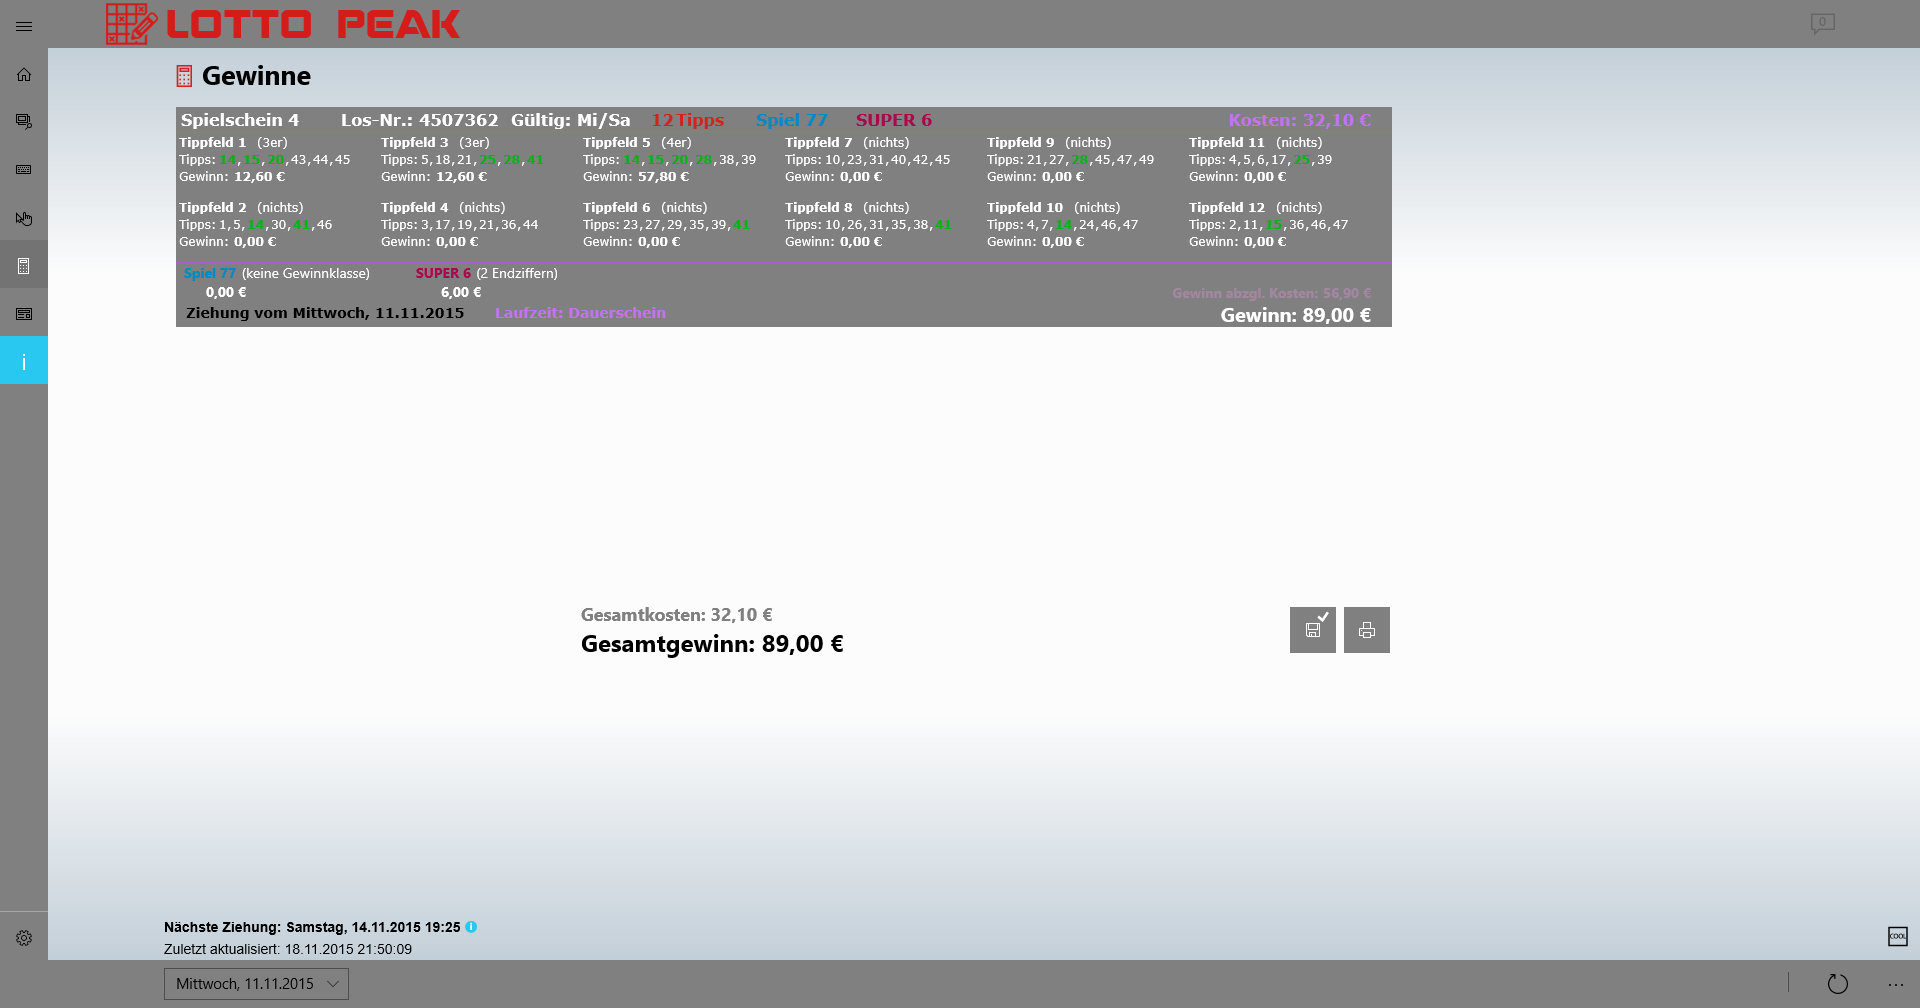Refresh the draw data
Image resolution: width=1920 pixels, height=1008 pixels.
click(1838, 984)
